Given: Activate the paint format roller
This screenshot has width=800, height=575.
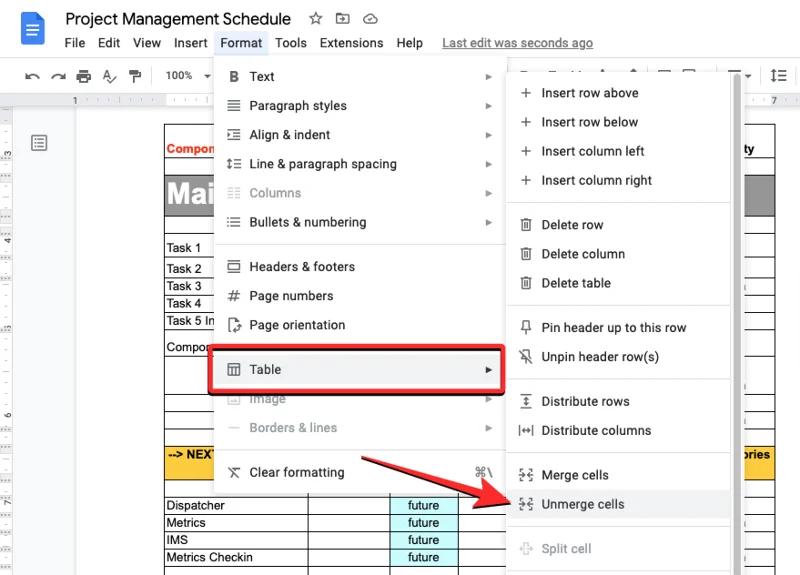Looking at the screenshot, I should (x=134, y=76).
